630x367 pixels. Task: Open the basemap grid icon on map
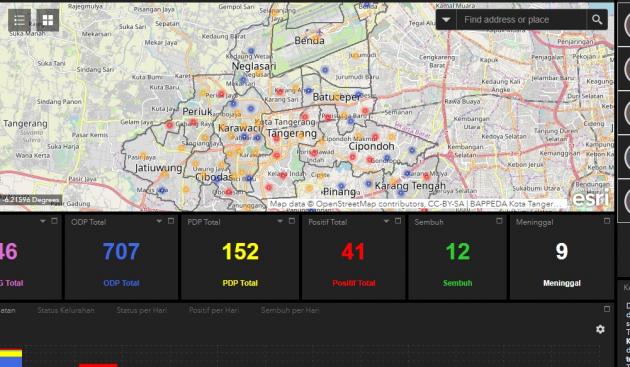[48, 20]
